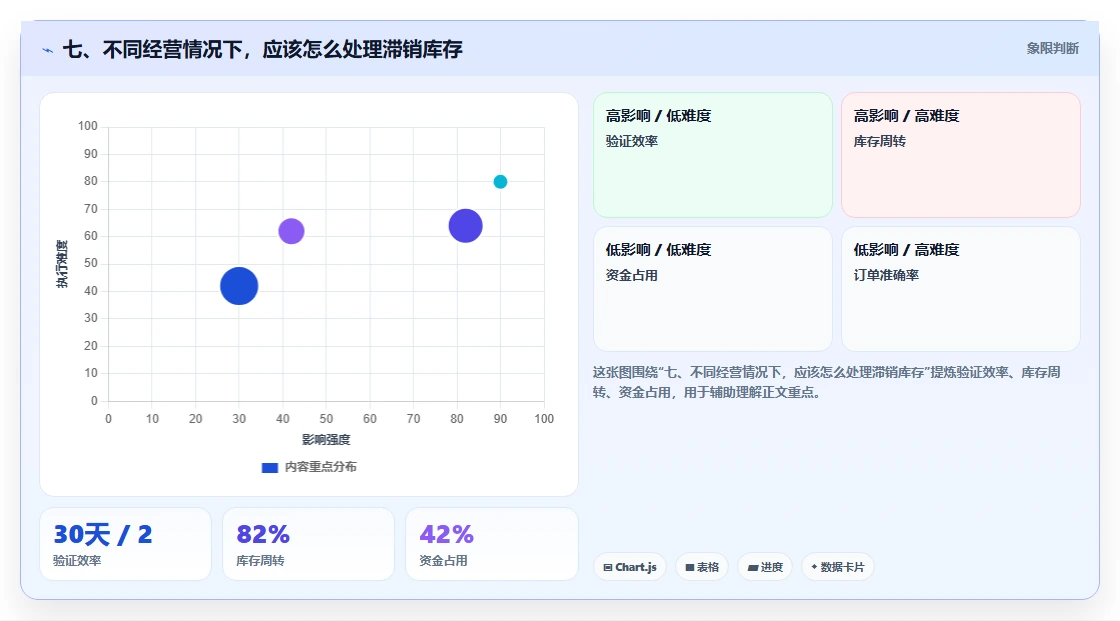Image resolution: width=1120 pixels, height=621 pixels.
Task: Click the icon inside the 进度 chip
Action: coord(753,567)
